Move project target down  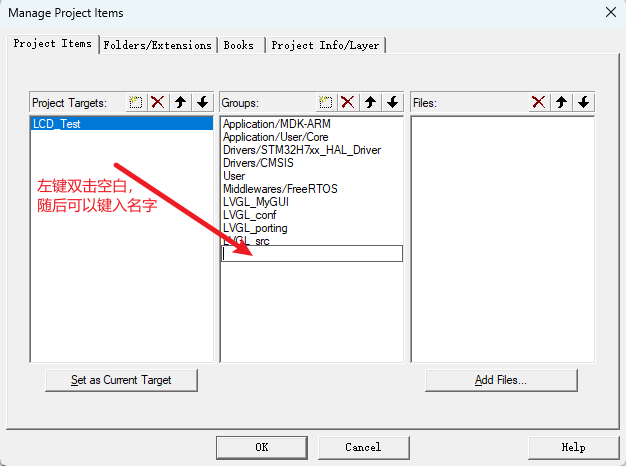click(x=203, y=103)
